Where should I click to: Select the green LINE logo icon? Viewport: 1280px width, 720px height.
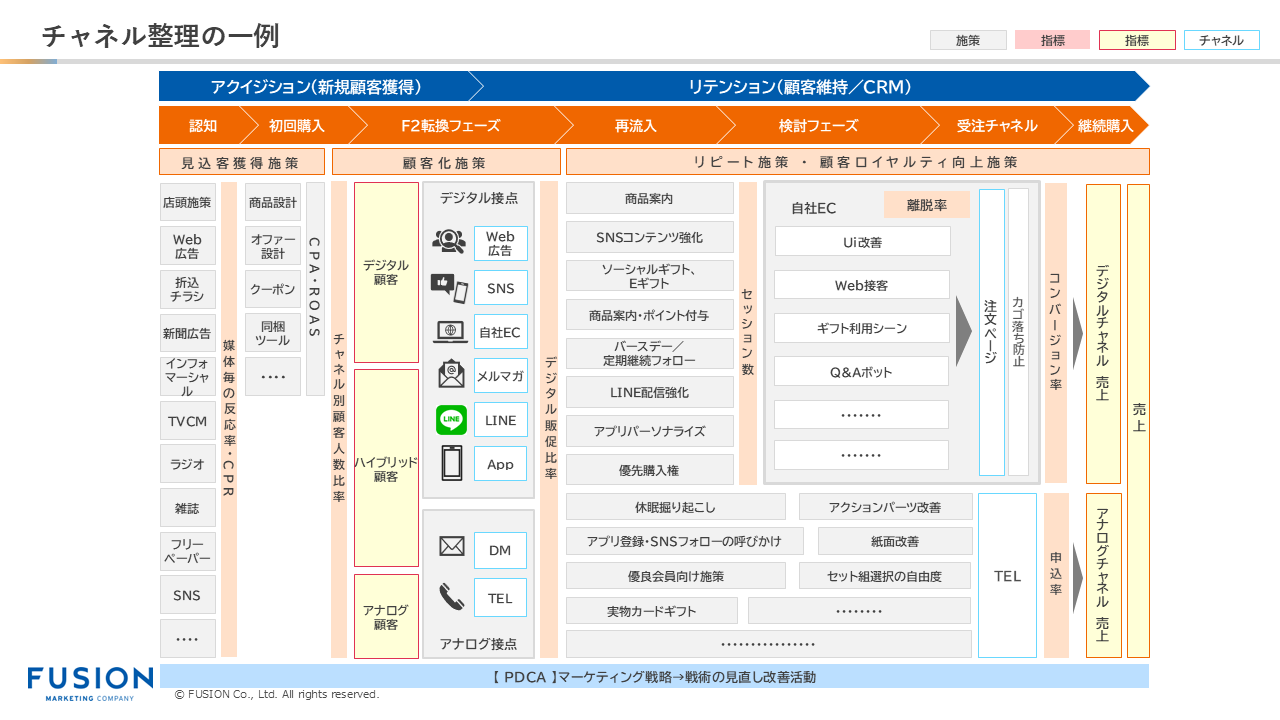(451, 420)
